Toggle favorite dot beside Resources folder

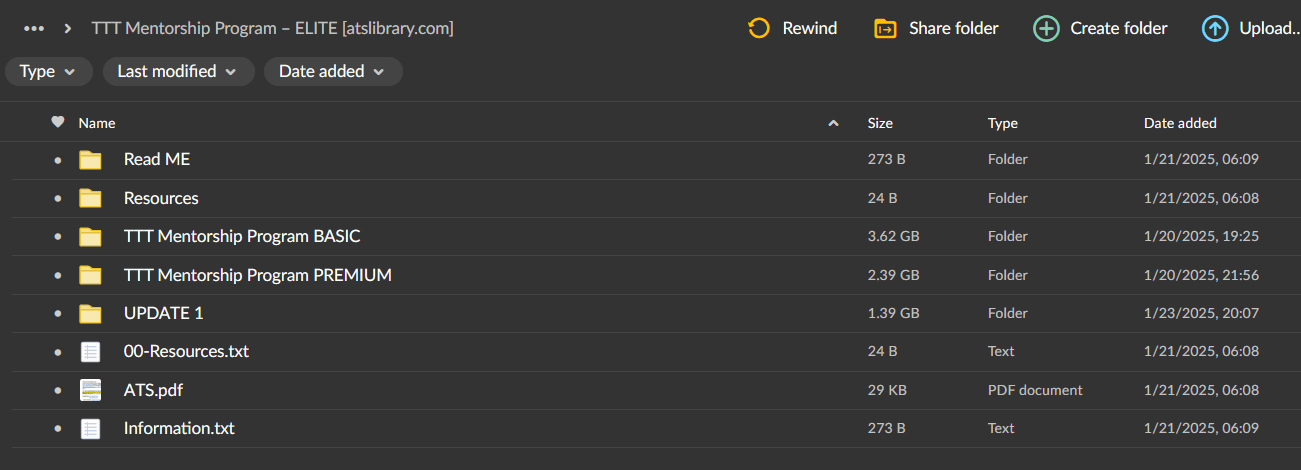58,198
